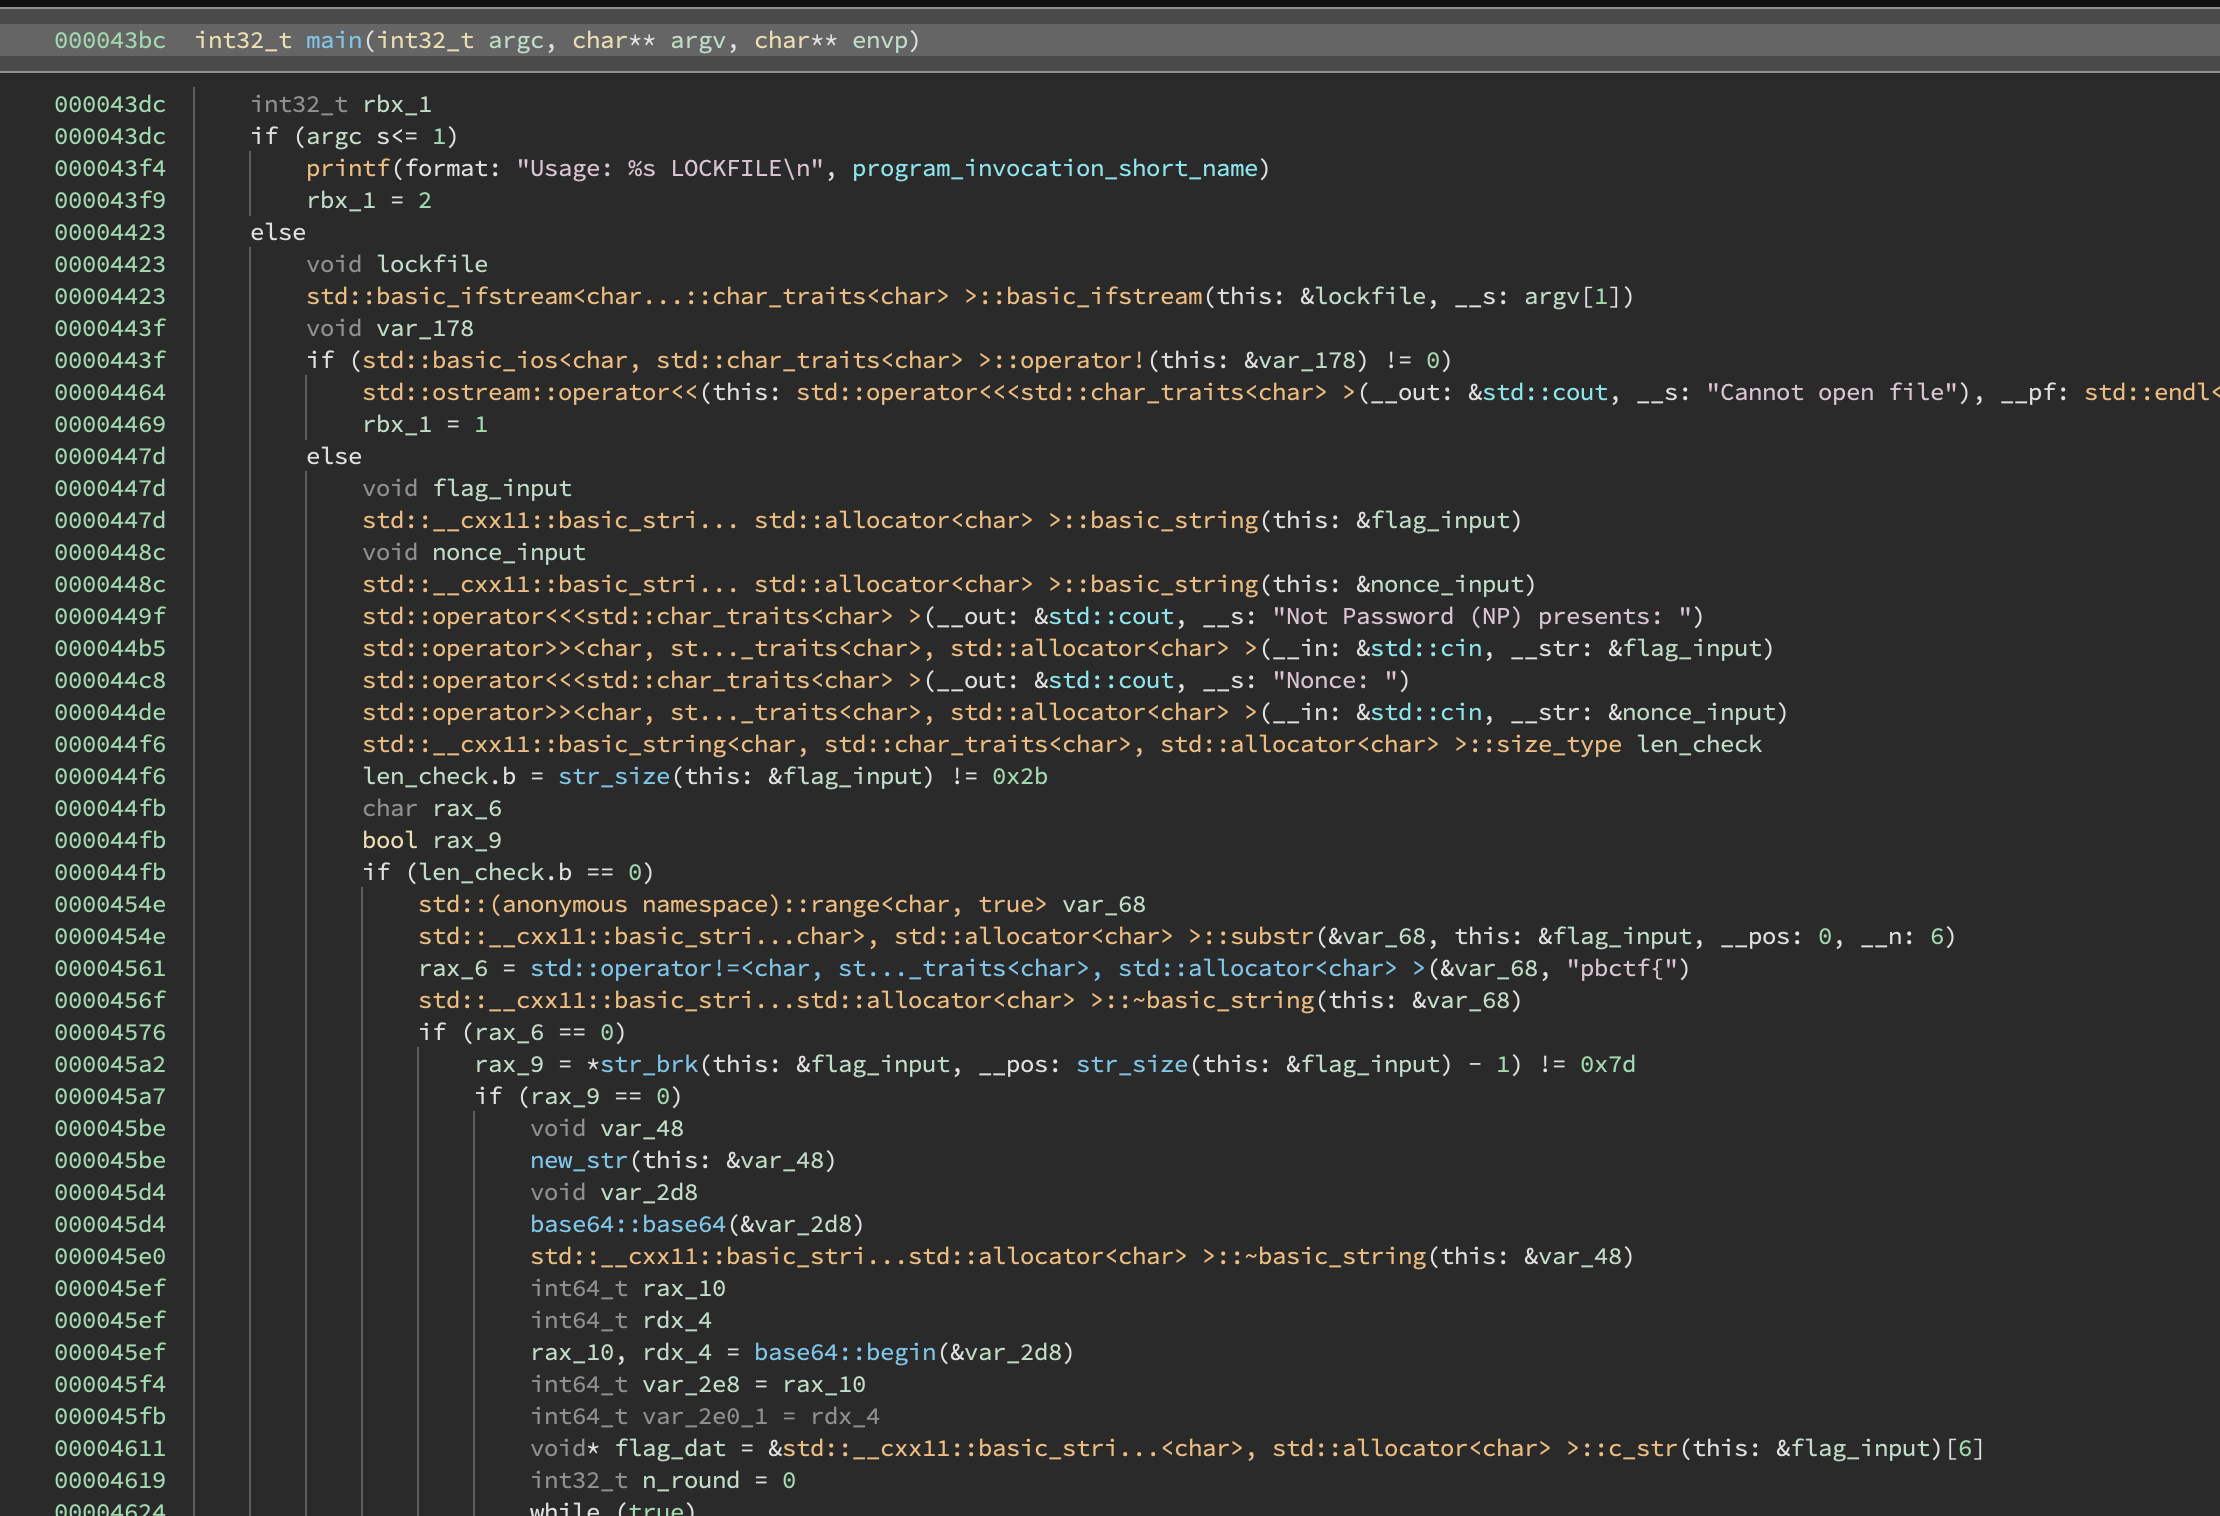Click the flag_dat variable declaration

coord(670,1448)
